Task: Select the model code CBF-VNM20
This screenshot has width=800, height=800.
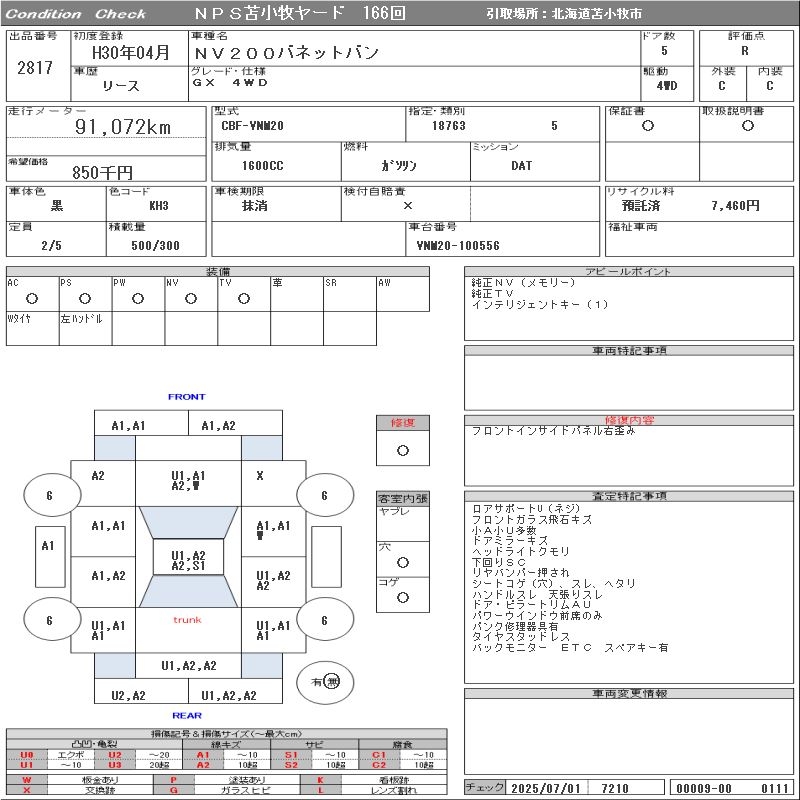Action: tap(252, 126)
